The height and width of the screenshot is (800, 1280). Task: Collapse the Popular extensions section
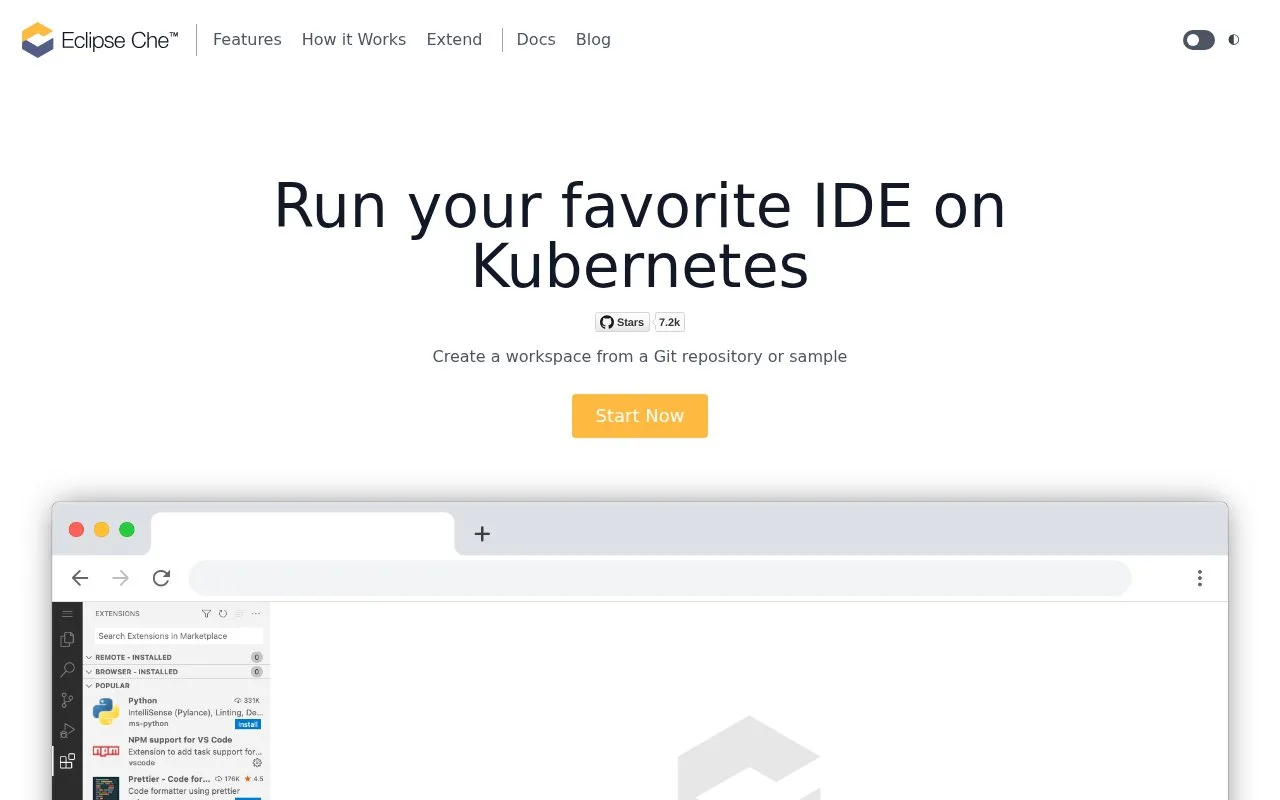click(x=177, y=685)
